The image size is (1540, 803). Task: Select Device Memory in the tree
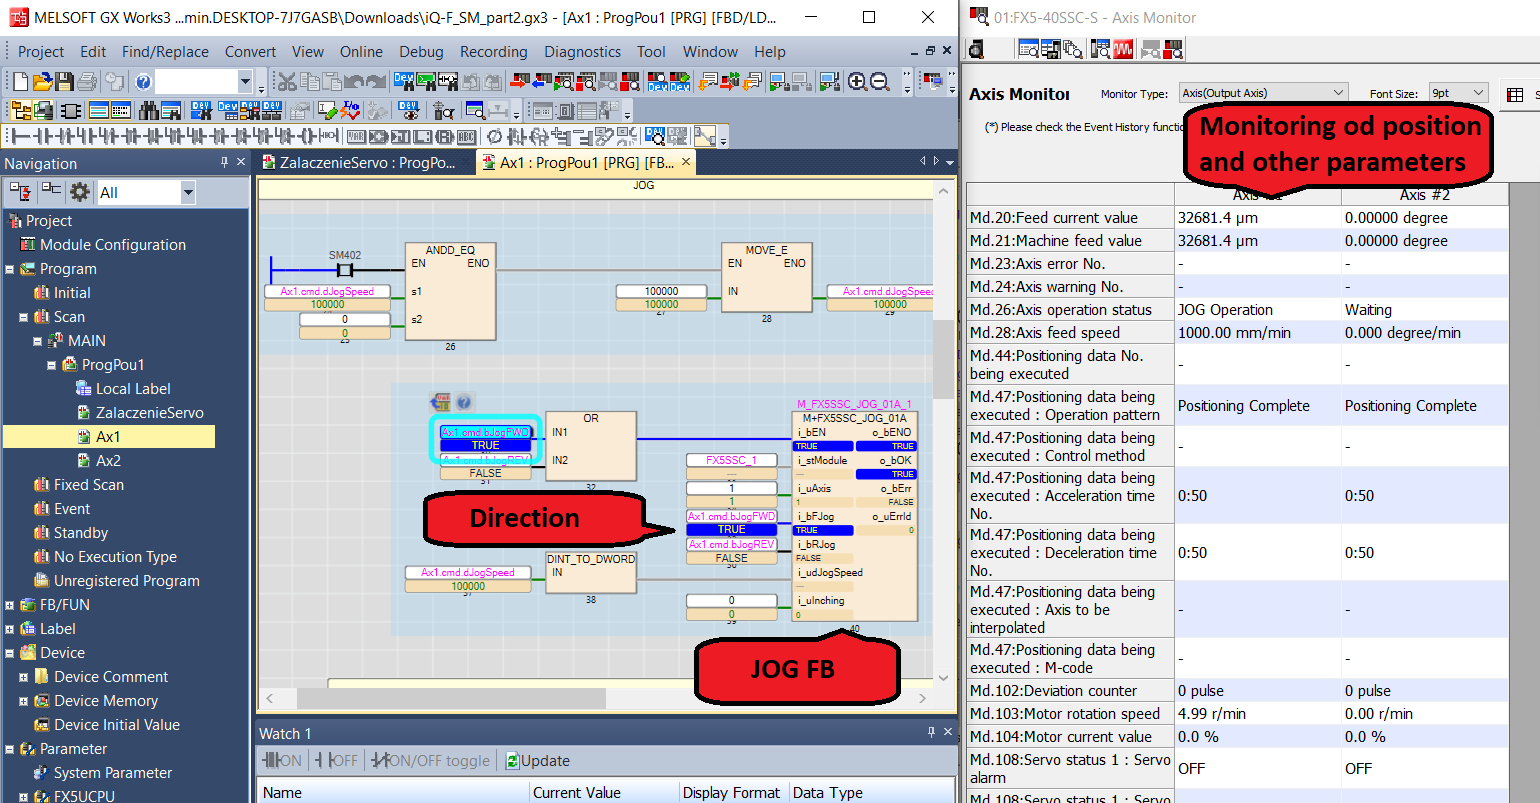tap(106, 701)
